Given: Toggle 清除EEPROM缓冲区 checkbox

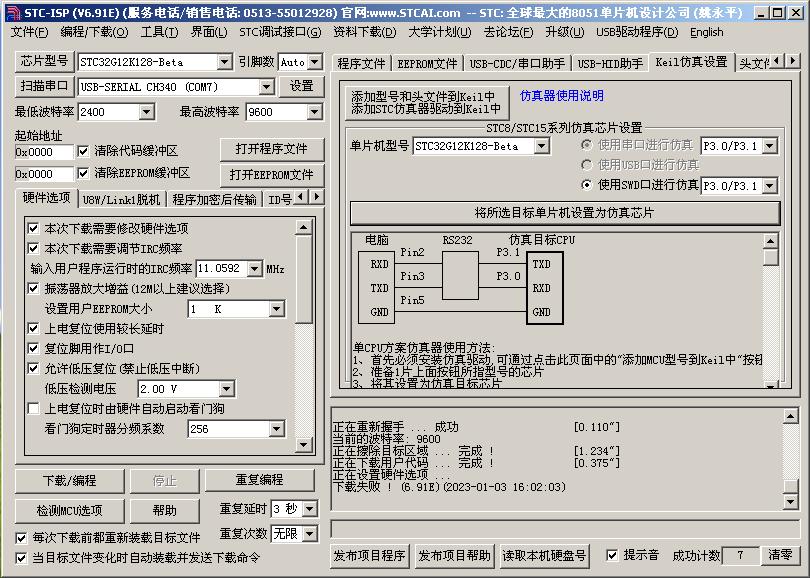Looking at the screenshot, I should pos(83,173).
